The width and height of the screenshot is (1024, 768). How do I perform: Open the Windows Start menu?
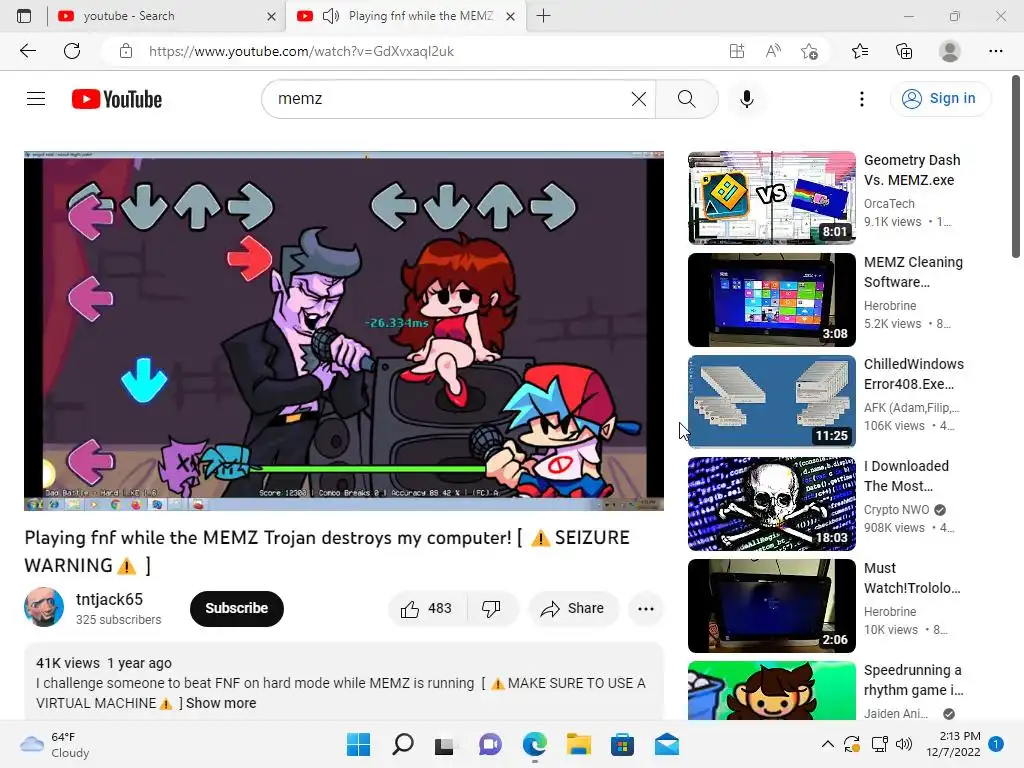click(x=358, y=744)
